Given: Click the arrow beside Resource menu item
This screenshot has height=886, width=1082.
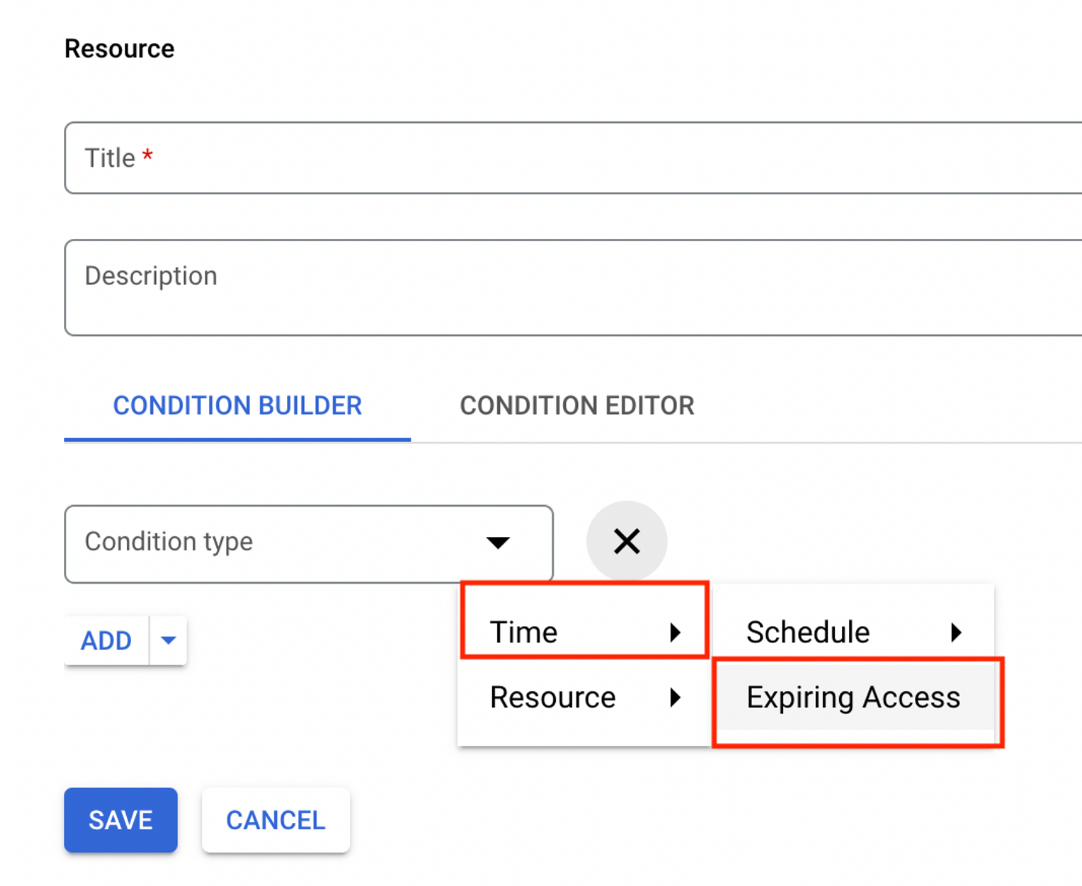Looking at the screenshot, I should click(675, 698).
